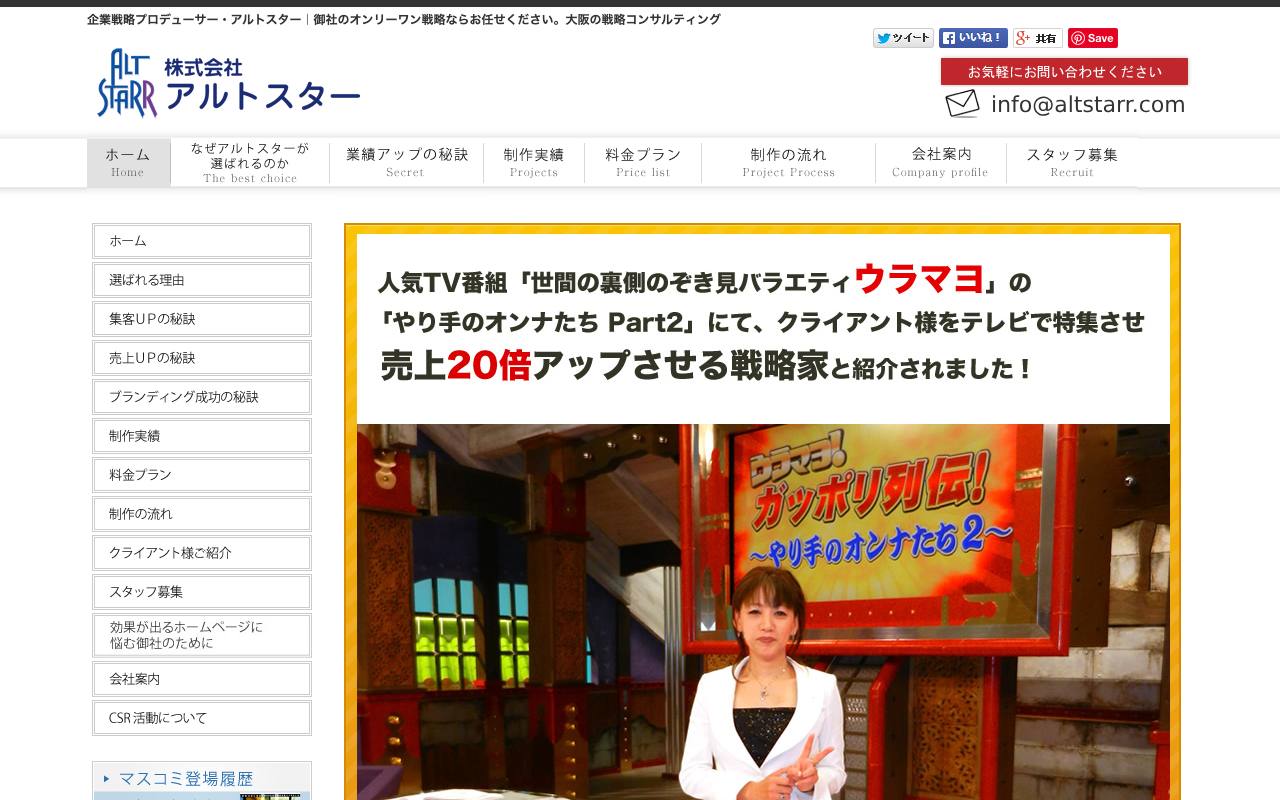Click the info@altstarr.com email address
The image size is (1280, 800).
1088,104
